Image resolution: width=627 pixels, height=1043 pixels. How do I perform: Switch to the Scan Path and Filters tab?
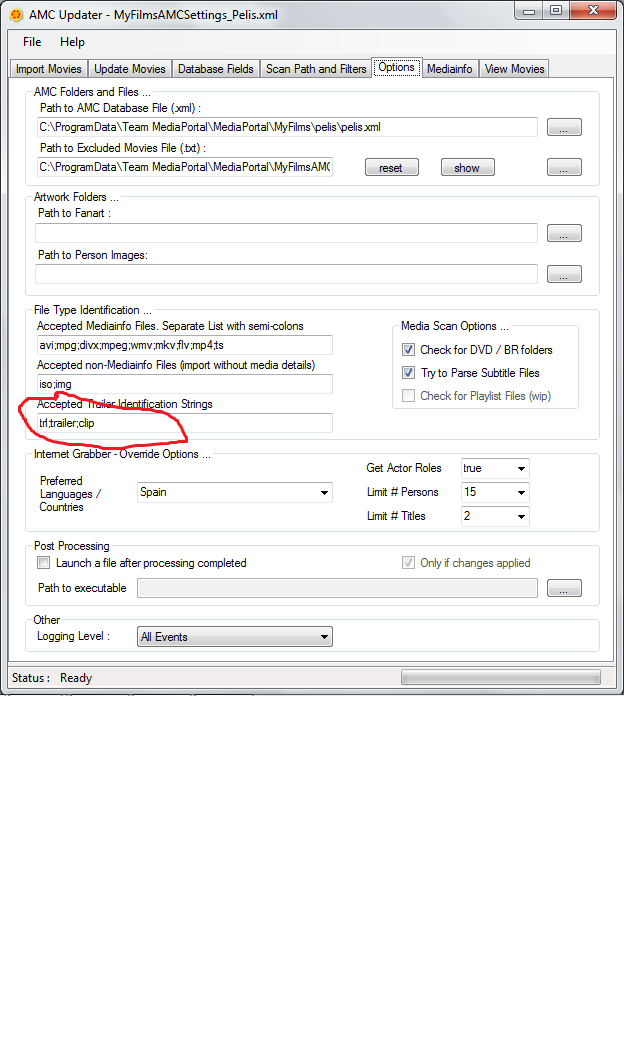(315, 69)
